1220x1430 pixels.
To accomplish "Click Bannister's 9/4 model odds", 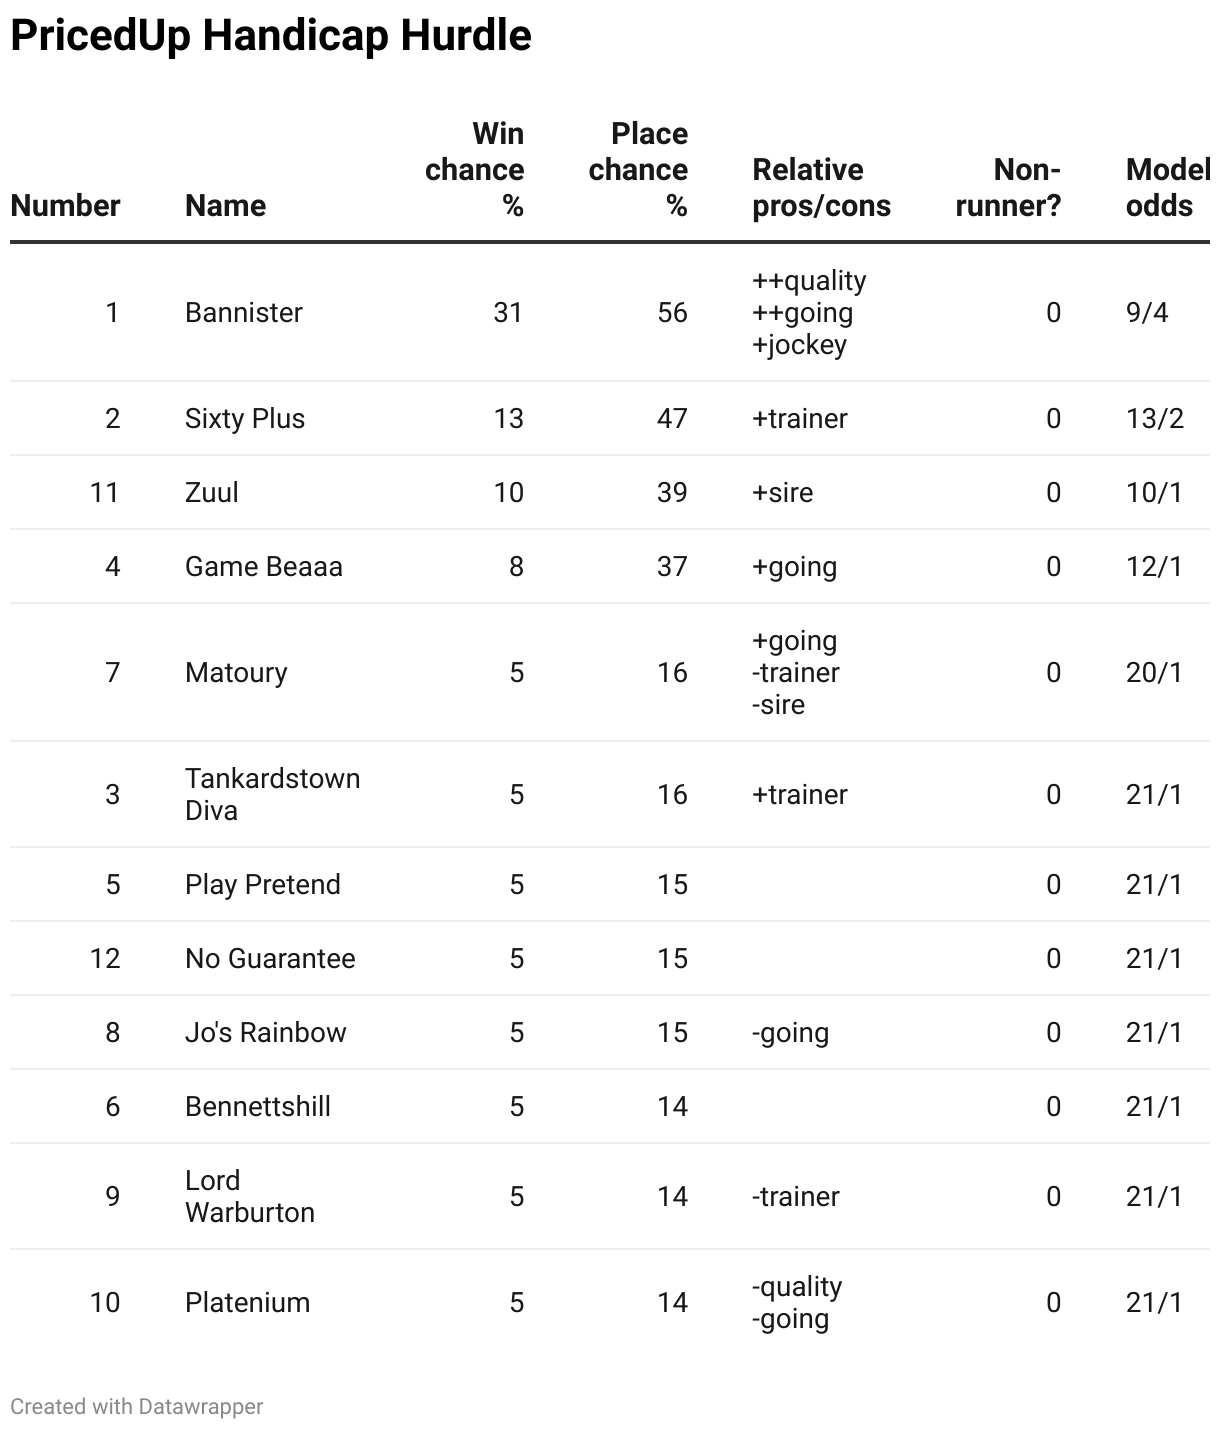I will click(x=1147, y=313).
